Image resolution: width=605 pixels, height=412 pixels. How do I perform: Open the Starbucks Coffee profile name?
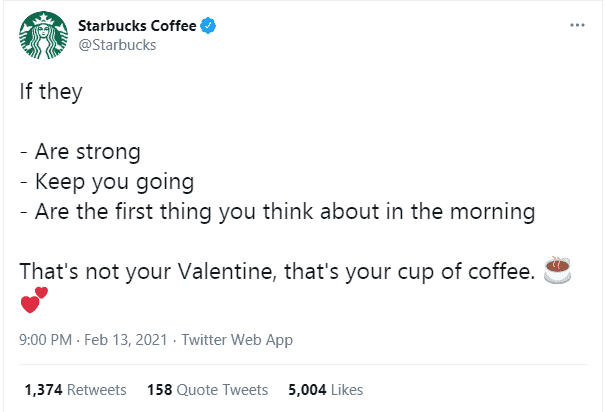(x=135, y=25)
